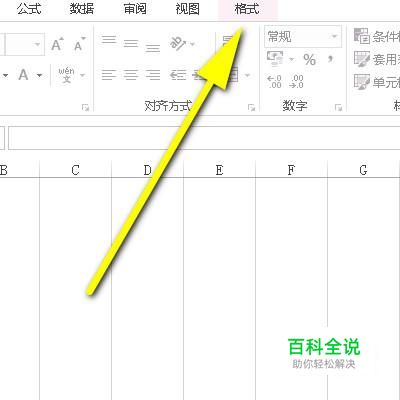Expand the phonetic guide dropdown arrow

tap(82, 75)
